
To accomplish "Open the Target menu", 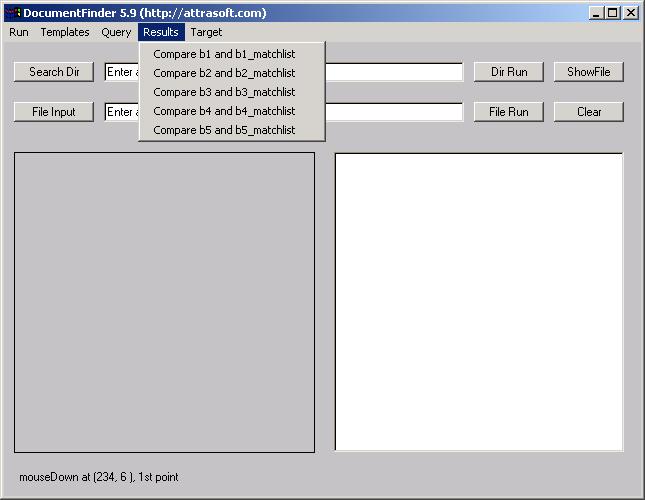I will [207, 32].
